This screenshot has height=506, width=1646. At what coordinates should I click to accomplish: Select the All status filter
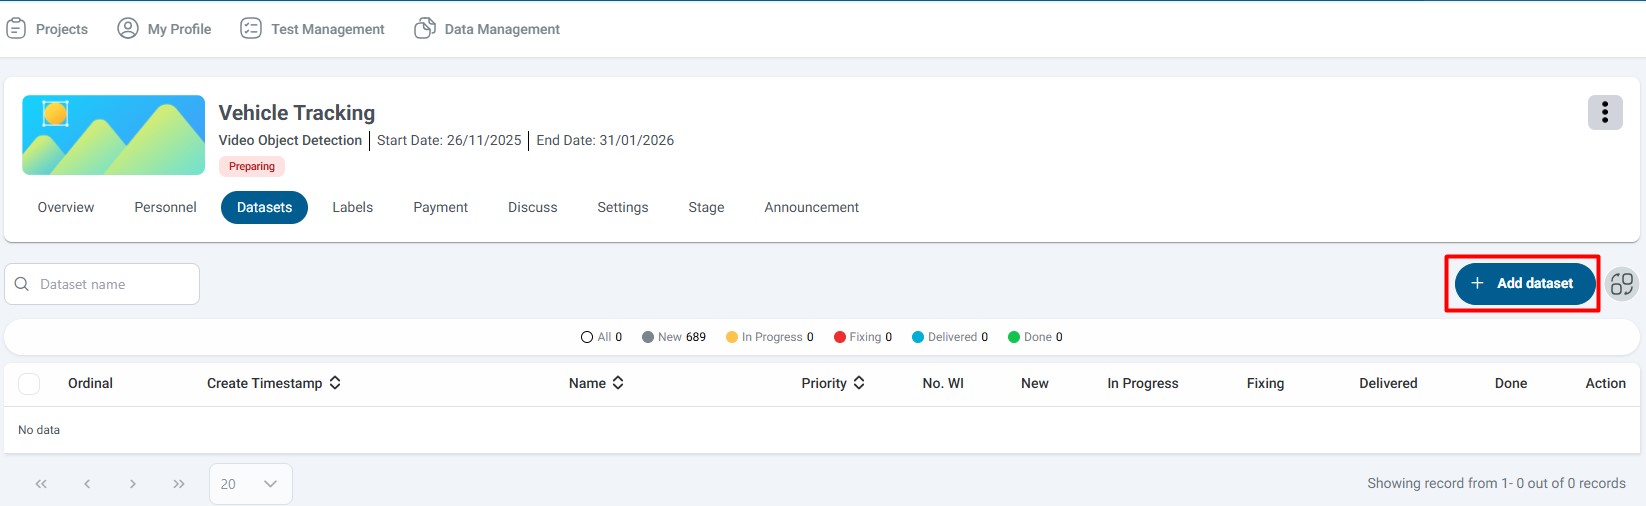[x=601, y=337]
